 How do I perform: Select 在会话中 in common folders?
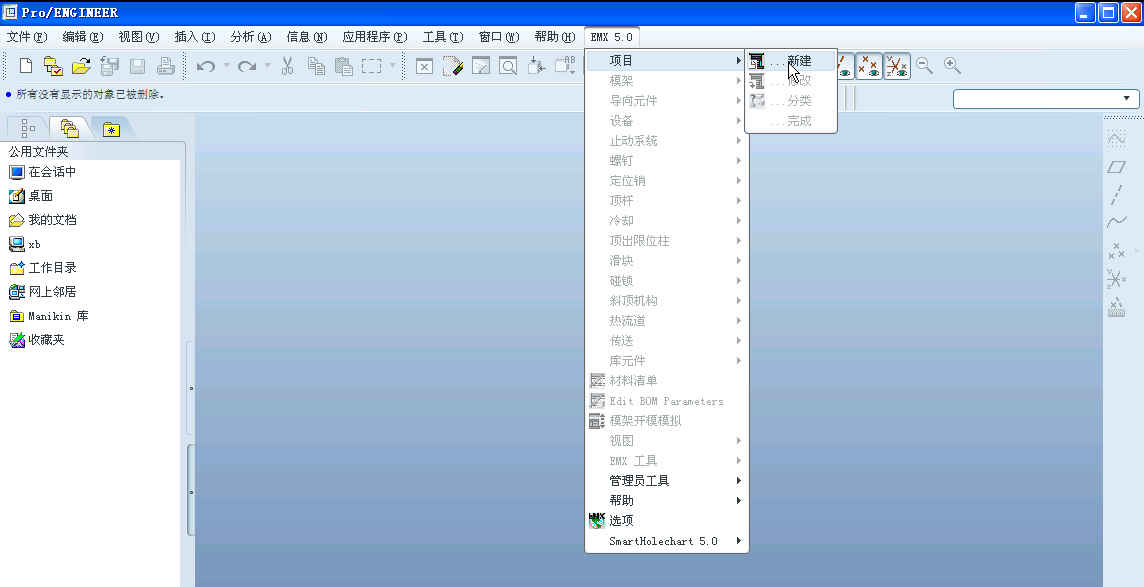[x=42, y=172]
